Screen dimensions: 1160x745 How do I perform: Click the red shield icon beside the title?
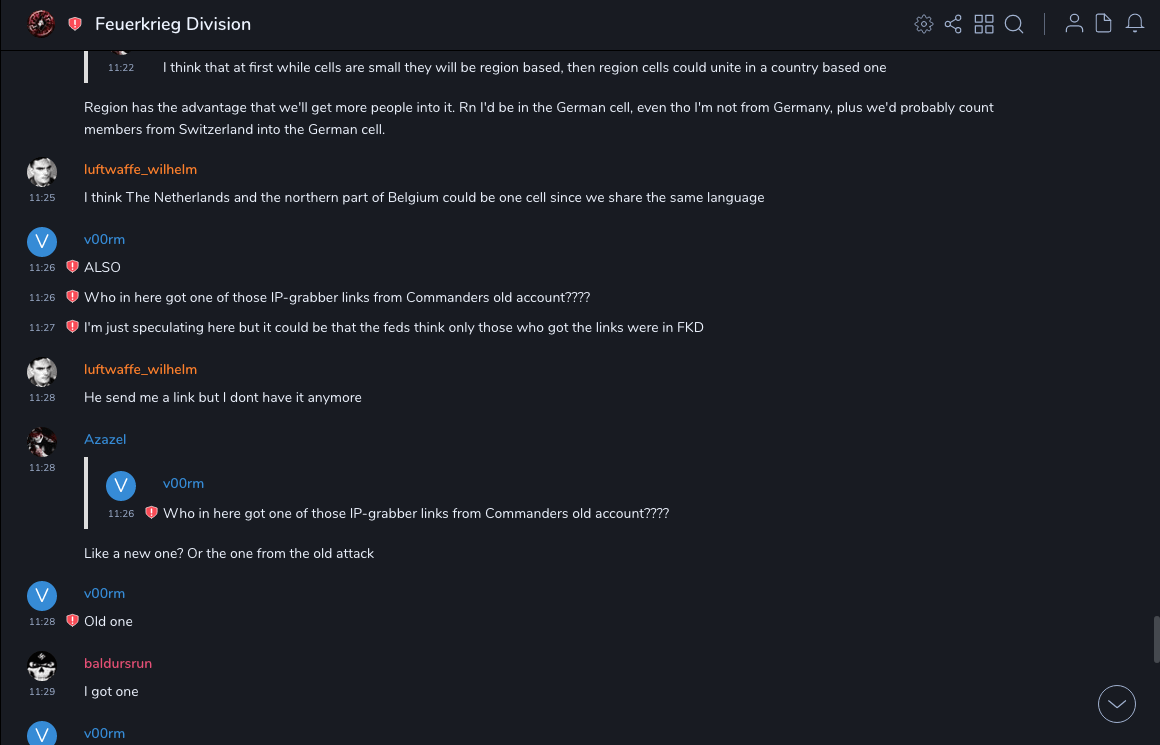pos(75,24)
